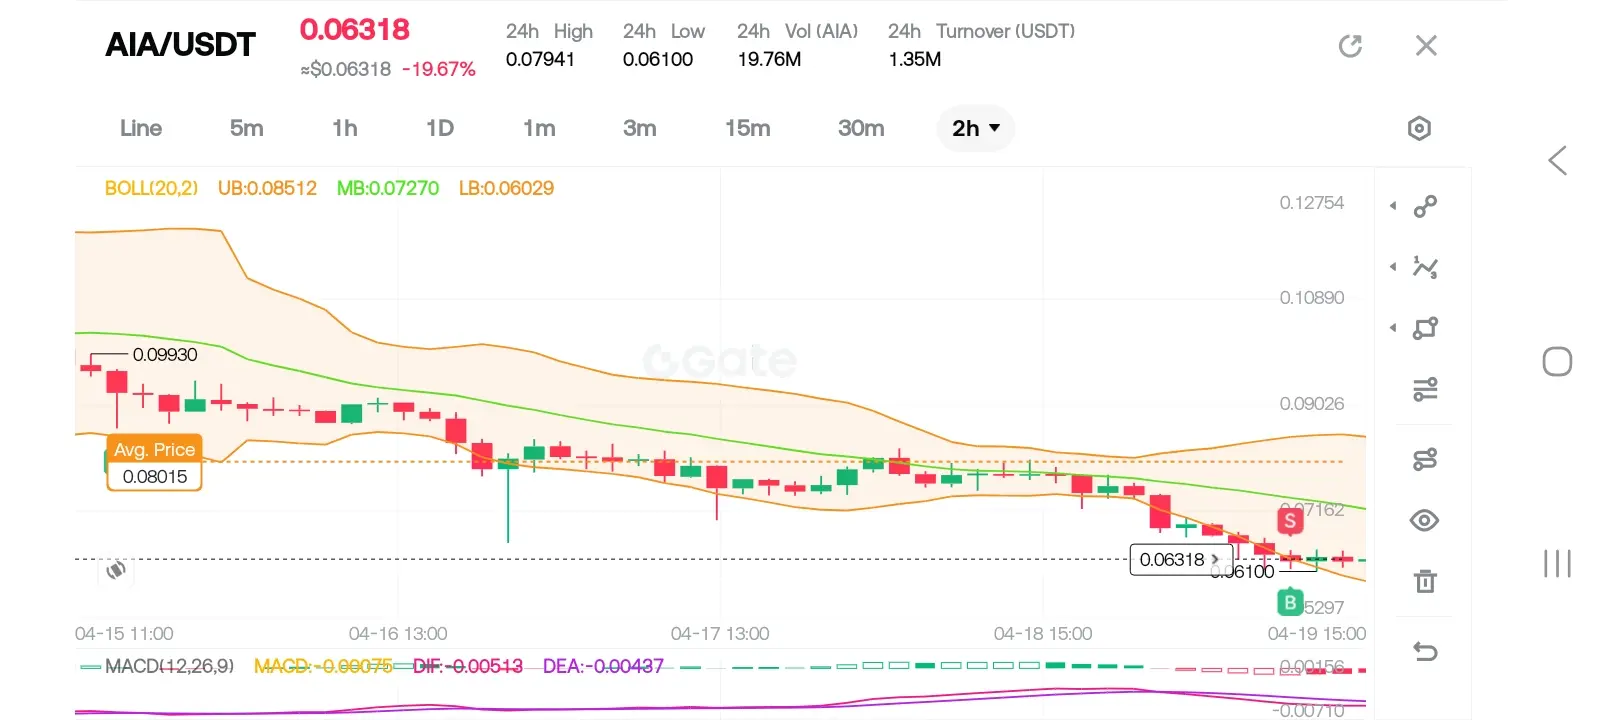Select the 5m interval
The image size is (1600, 720).
(x=246, y=128)
